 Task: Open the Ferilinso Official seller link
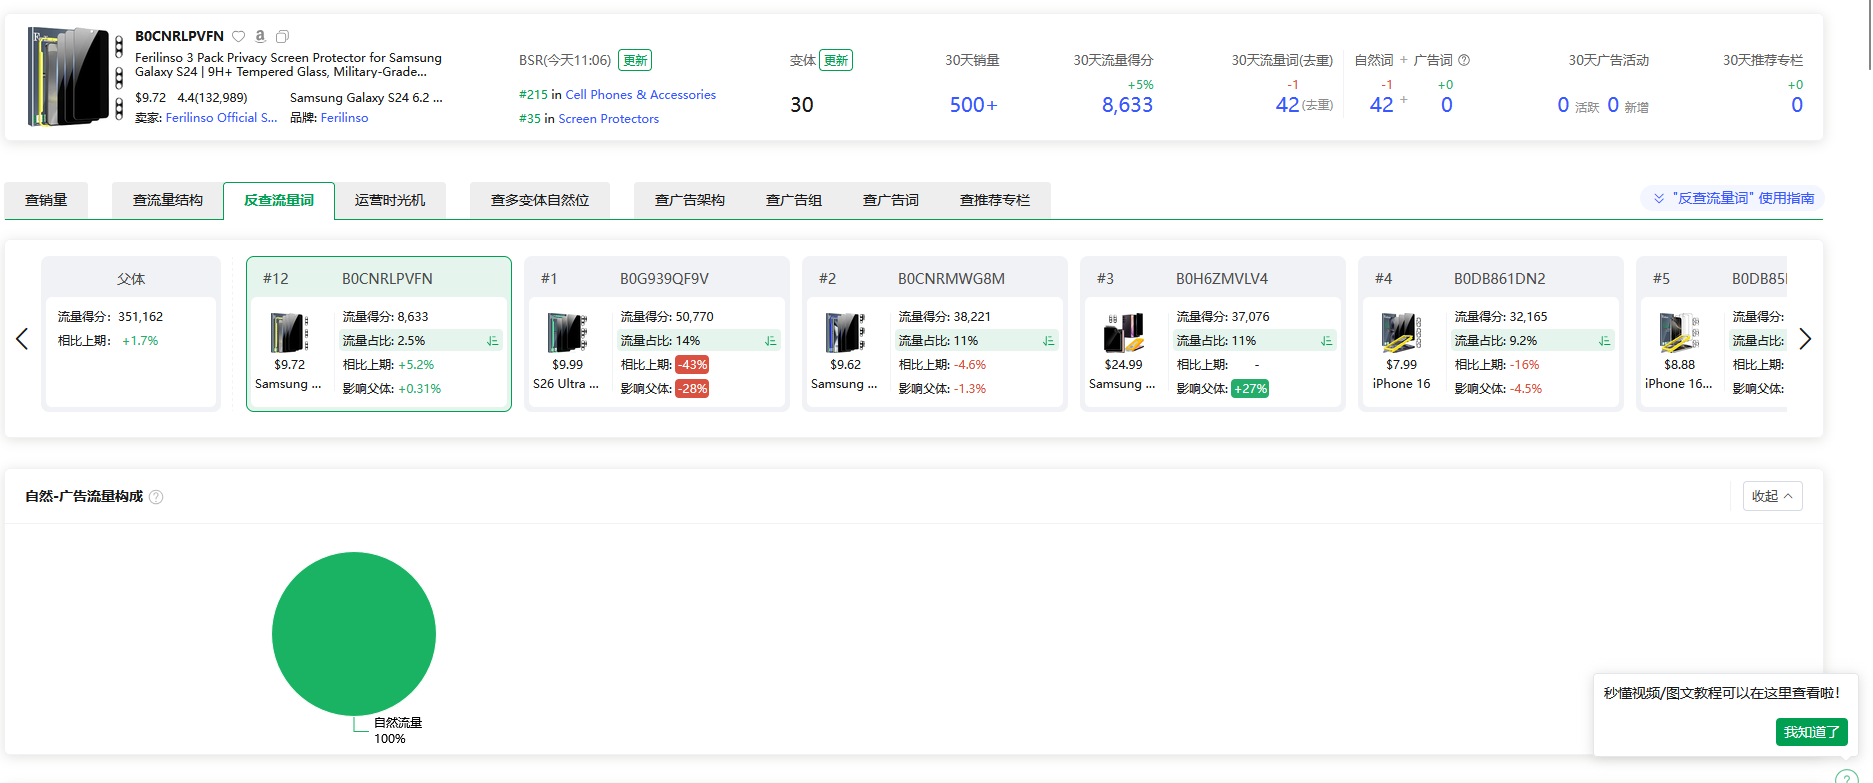222,118
